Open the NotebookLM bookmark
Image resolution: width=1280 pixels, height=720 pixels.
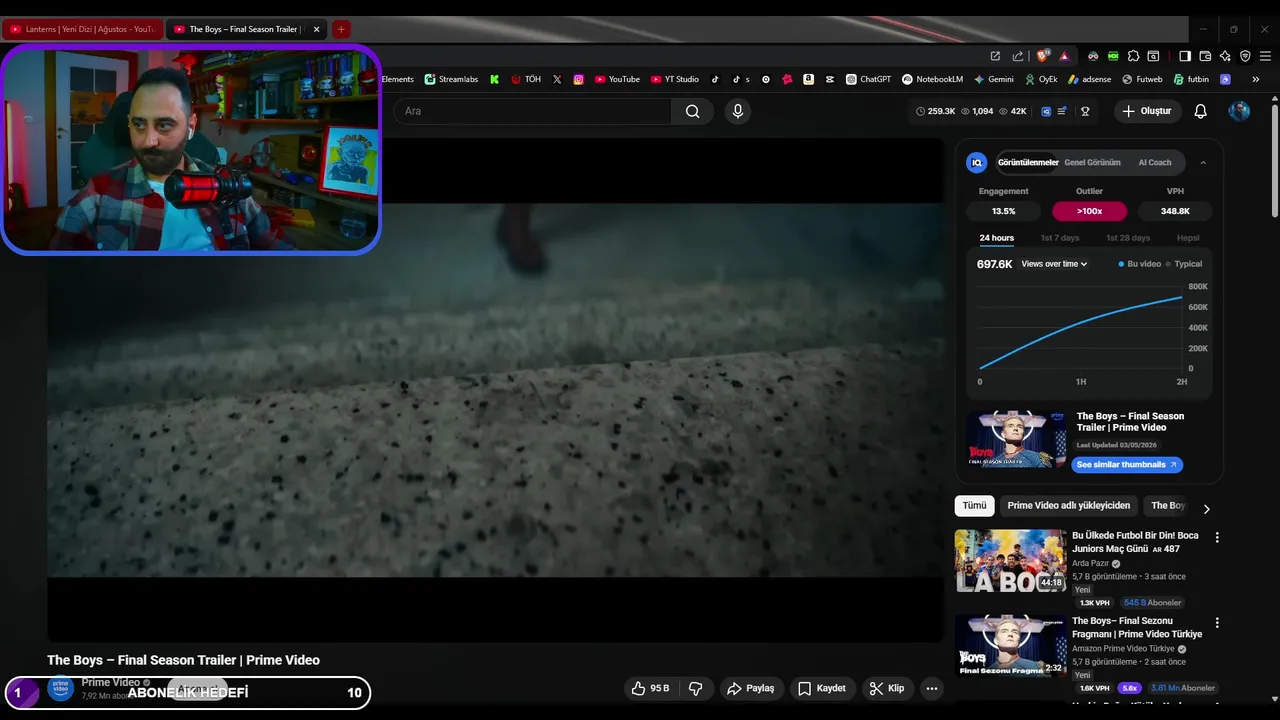click(x=932, y=79)
